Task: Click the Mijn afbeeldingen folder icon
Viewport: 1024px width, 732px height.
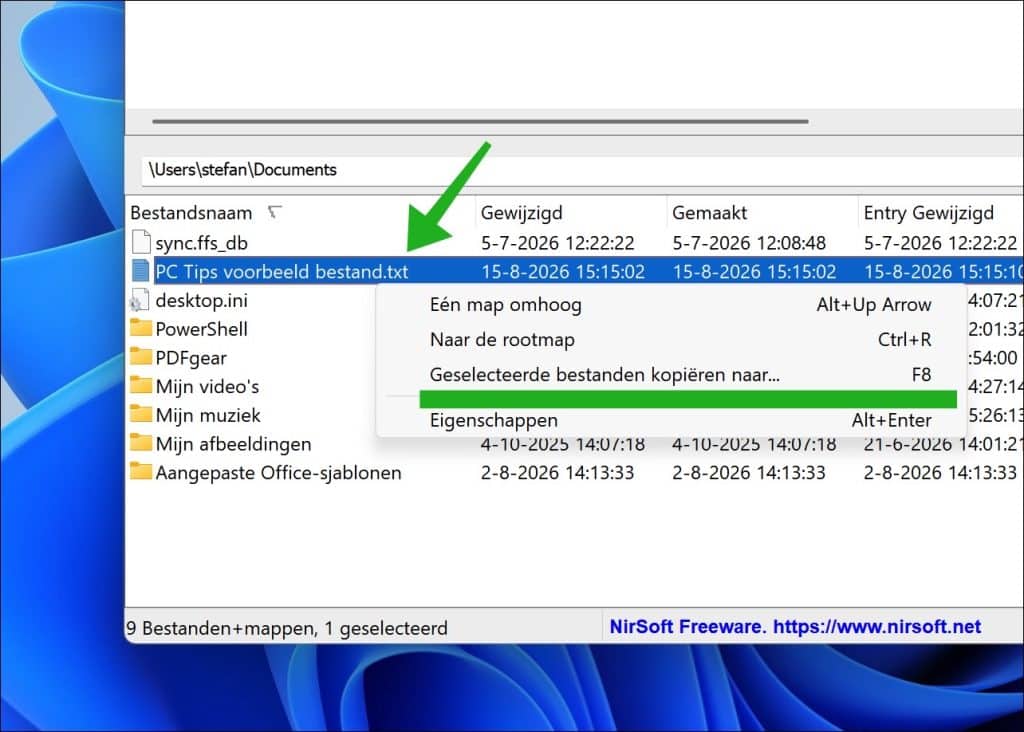Action: point(140,443)
